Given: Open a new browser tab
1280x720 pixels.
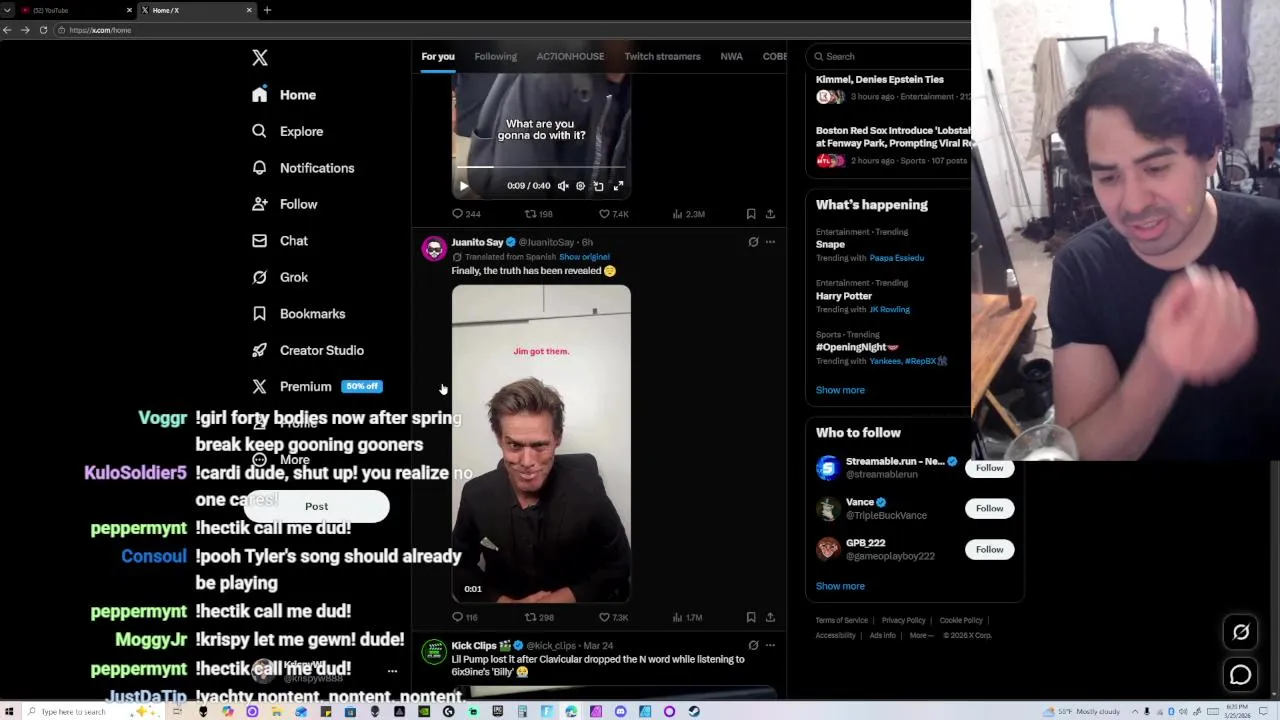Looking at the screenshot, I should coord(267,10).
